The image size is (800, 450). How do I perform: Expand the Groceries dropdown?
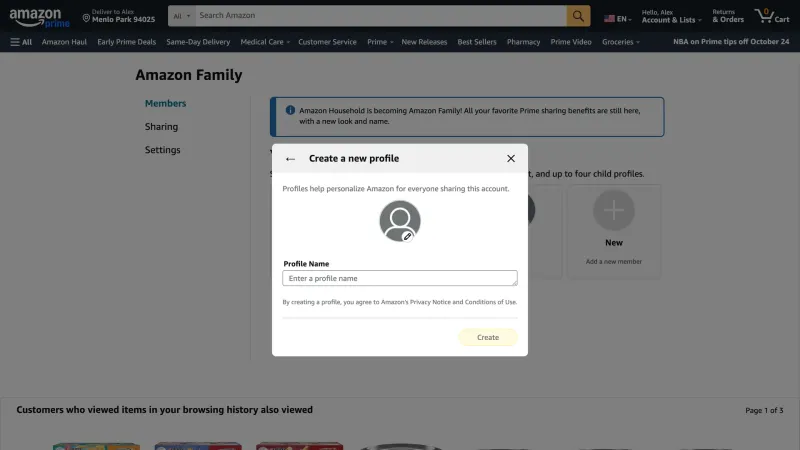620,42
